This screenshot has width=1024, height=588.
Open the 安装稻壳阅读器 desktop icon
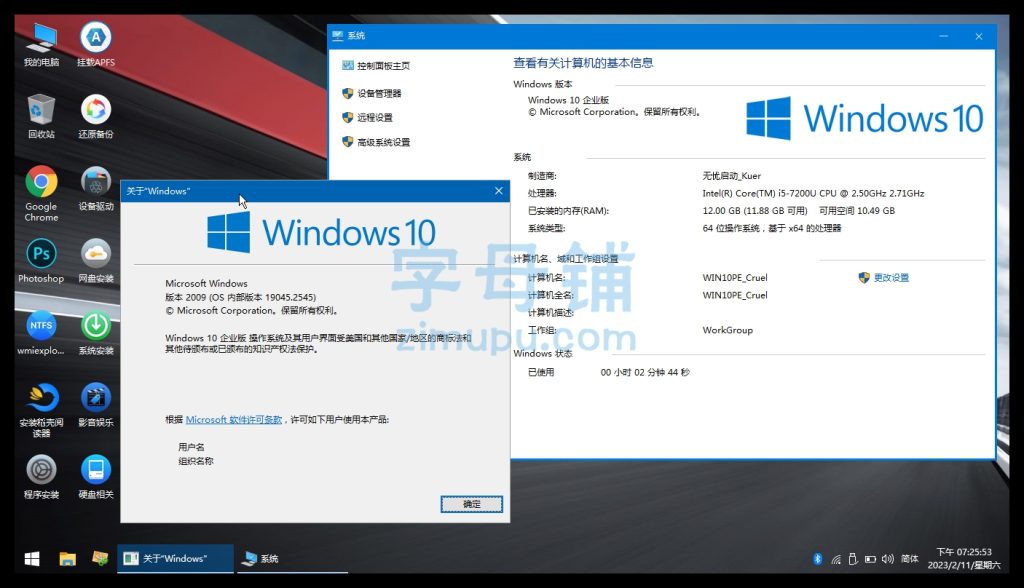pos(41,410)
